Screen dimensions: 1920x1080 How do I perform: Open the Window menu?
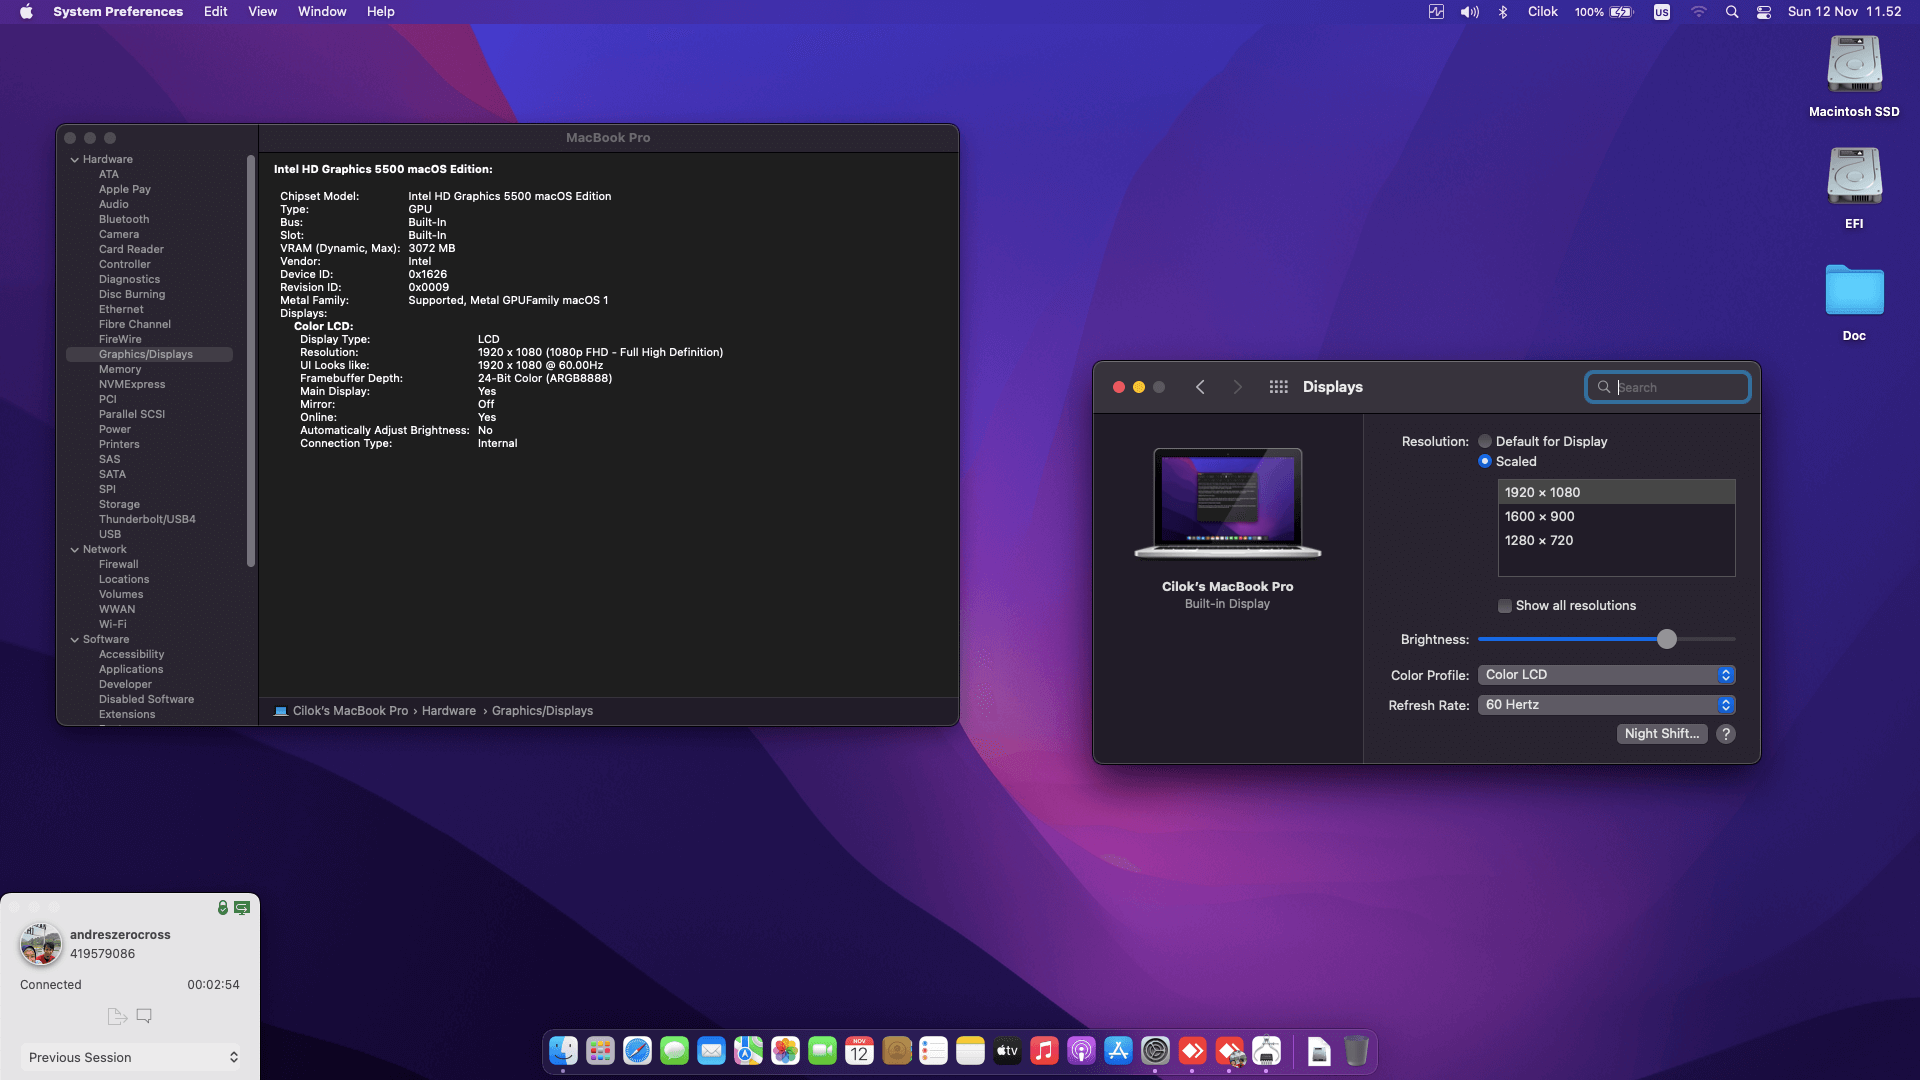click(322, 12)
